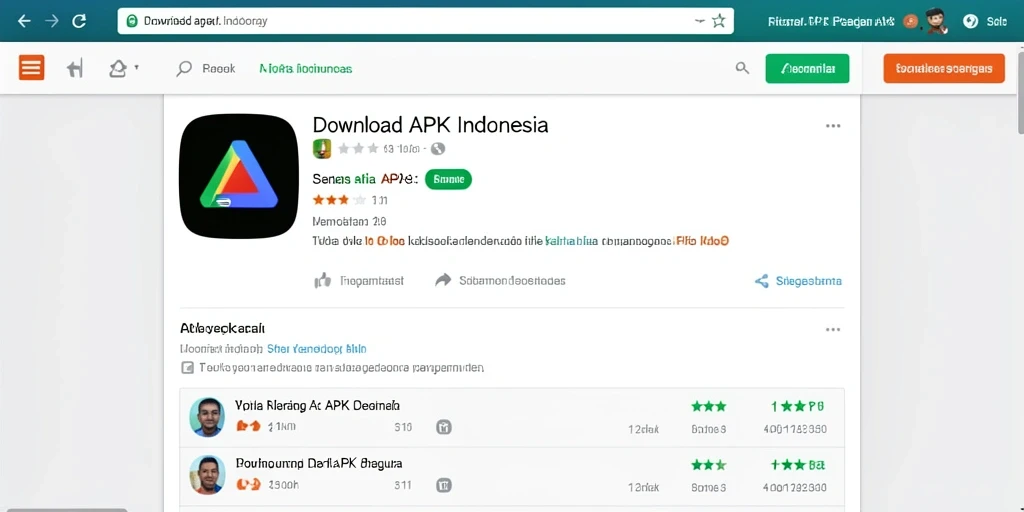Open the three-dot menu in second section

(833, 330)
